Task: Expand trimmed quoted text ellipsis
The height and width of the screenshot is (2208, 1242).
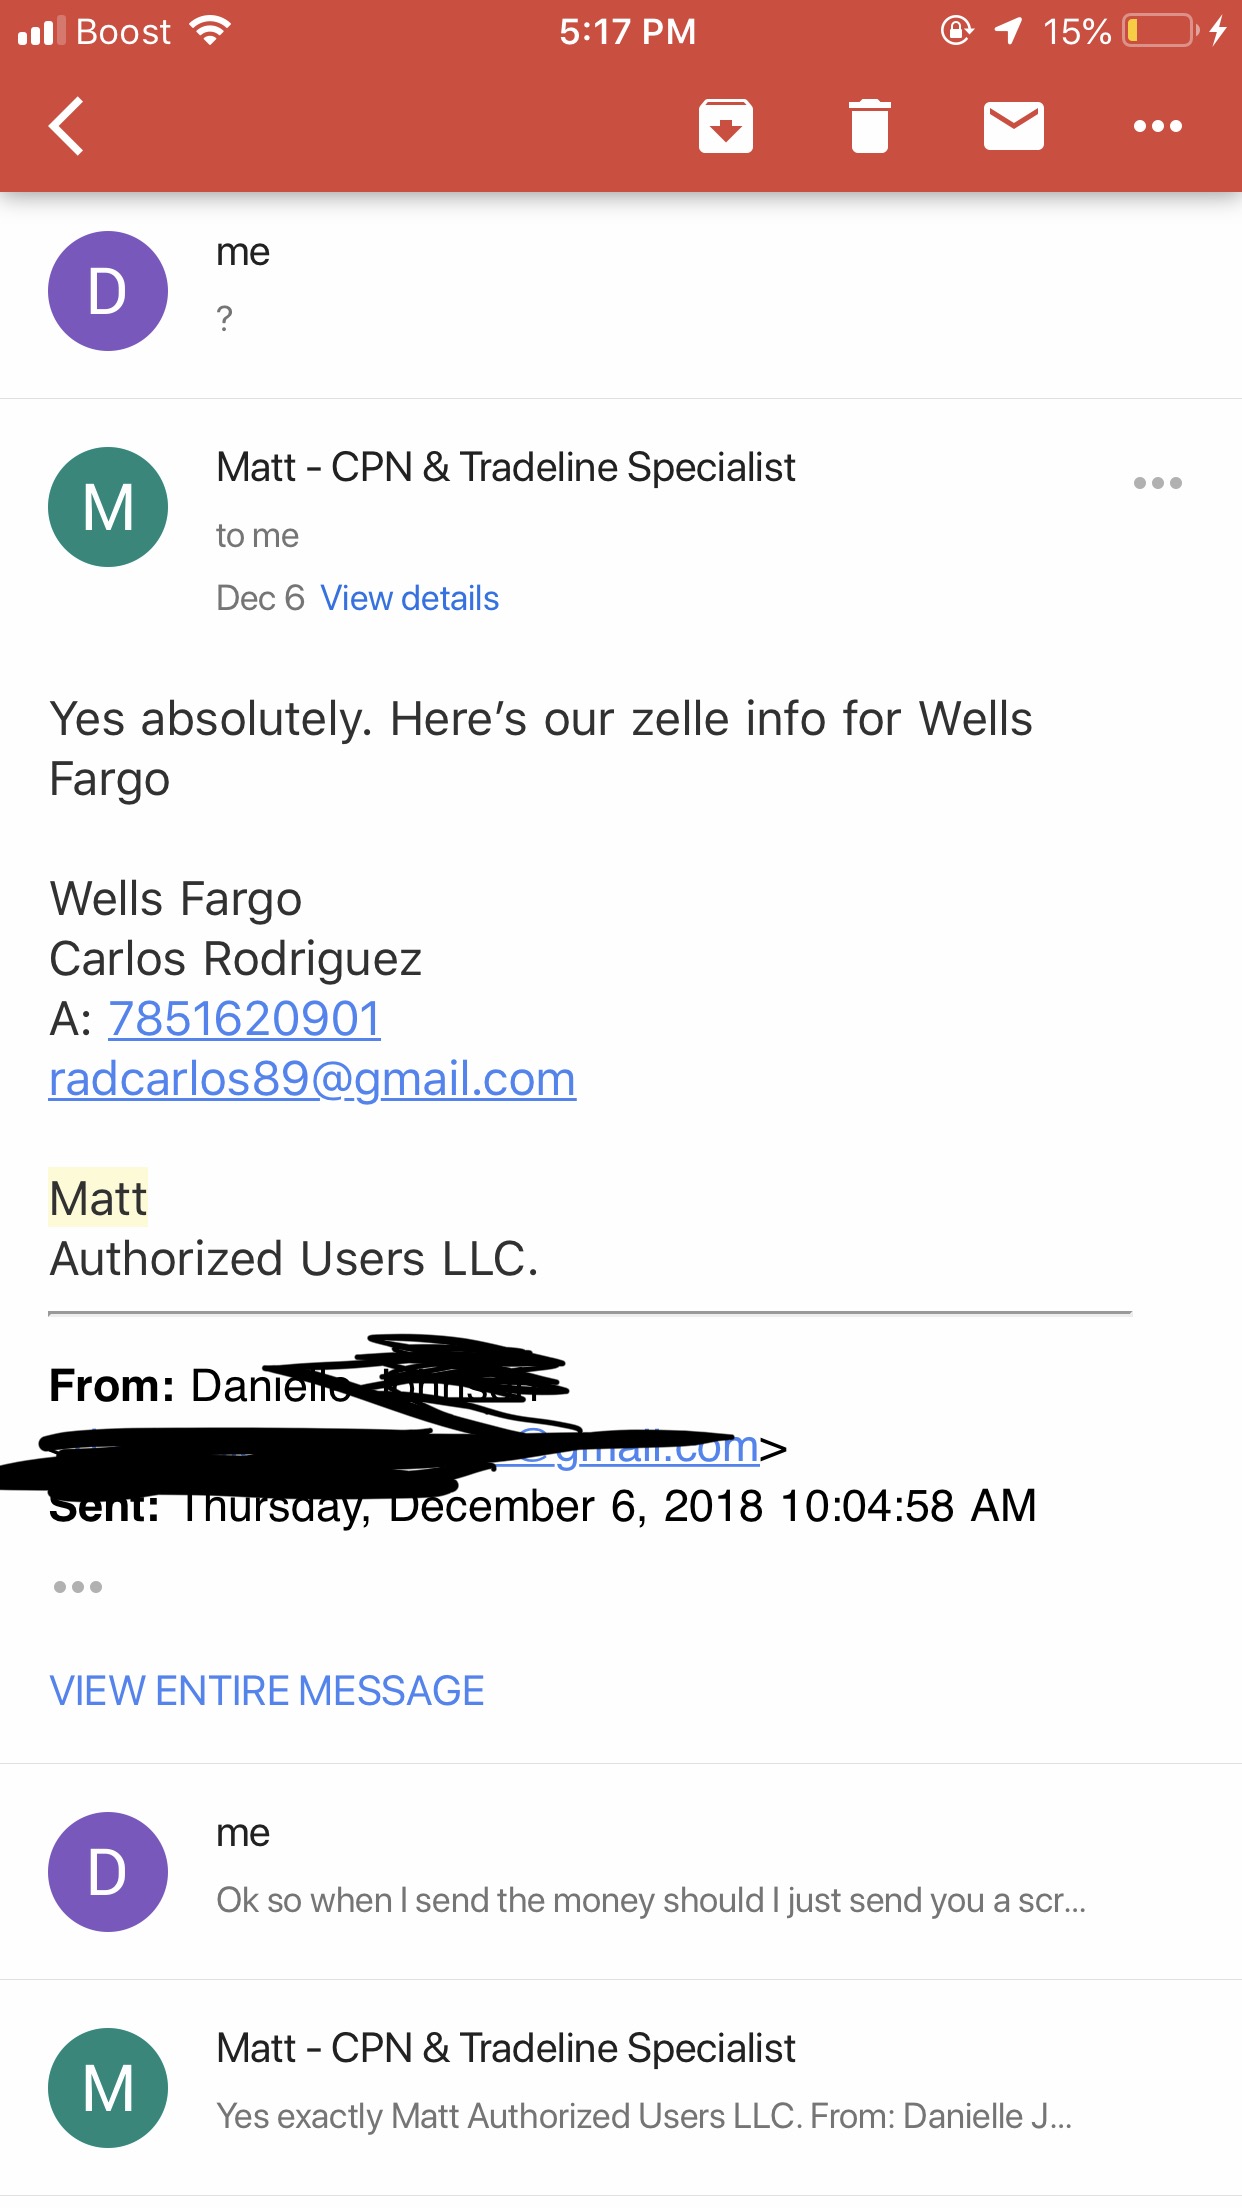Action: (78, 1587)
